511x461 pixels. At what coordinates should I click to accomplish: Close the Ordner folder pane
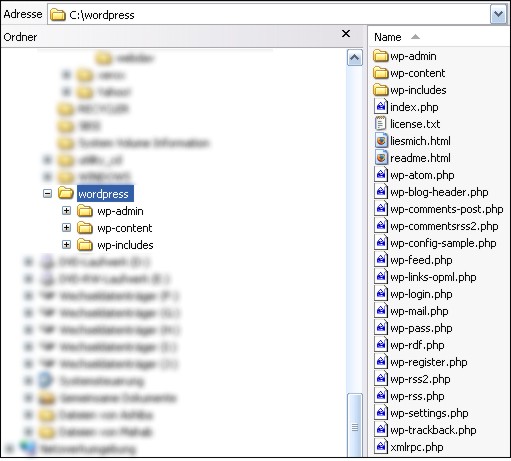346,33
